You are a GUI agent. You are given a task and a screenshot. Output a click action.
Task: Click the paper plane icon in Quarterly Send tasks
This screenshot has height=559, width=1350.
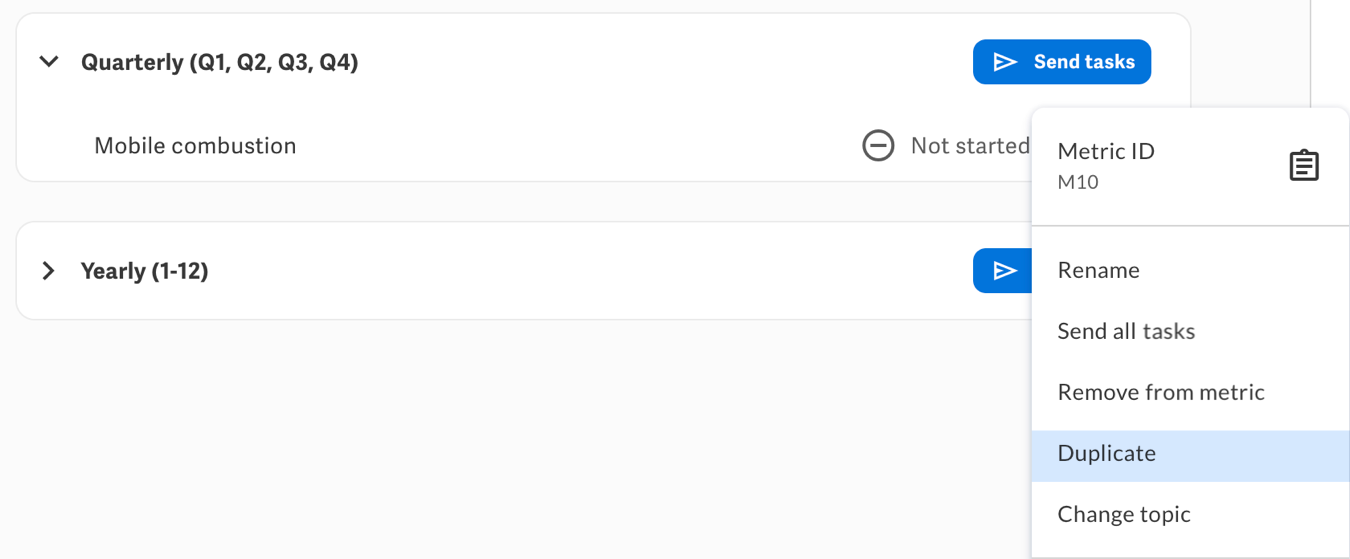tap(1005, 62)
